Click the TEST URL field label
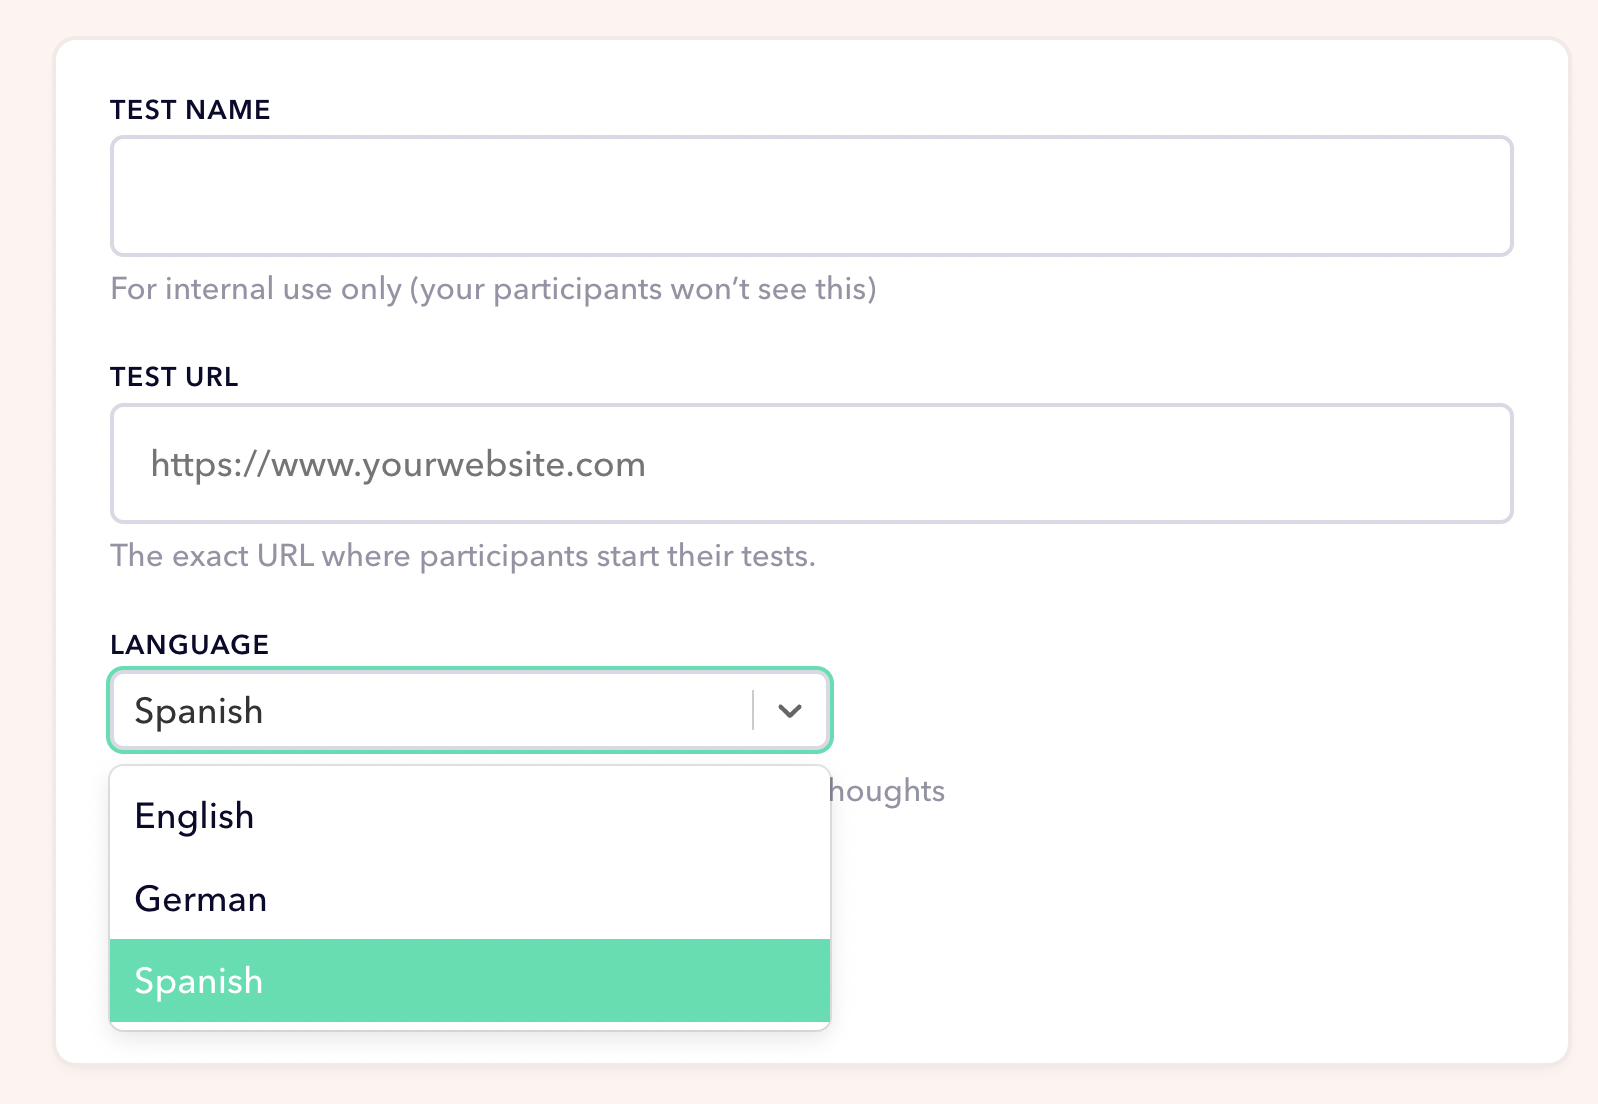 [x=174, y=377]
